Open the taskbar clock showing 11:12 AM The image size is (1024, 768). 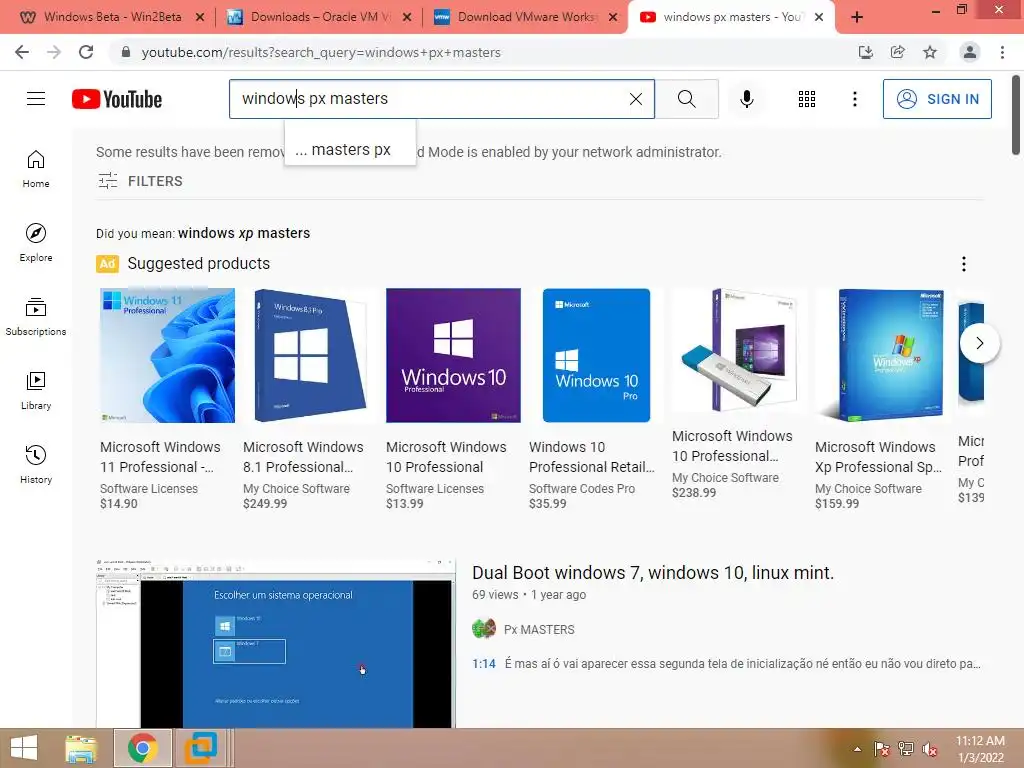point(980,749)
